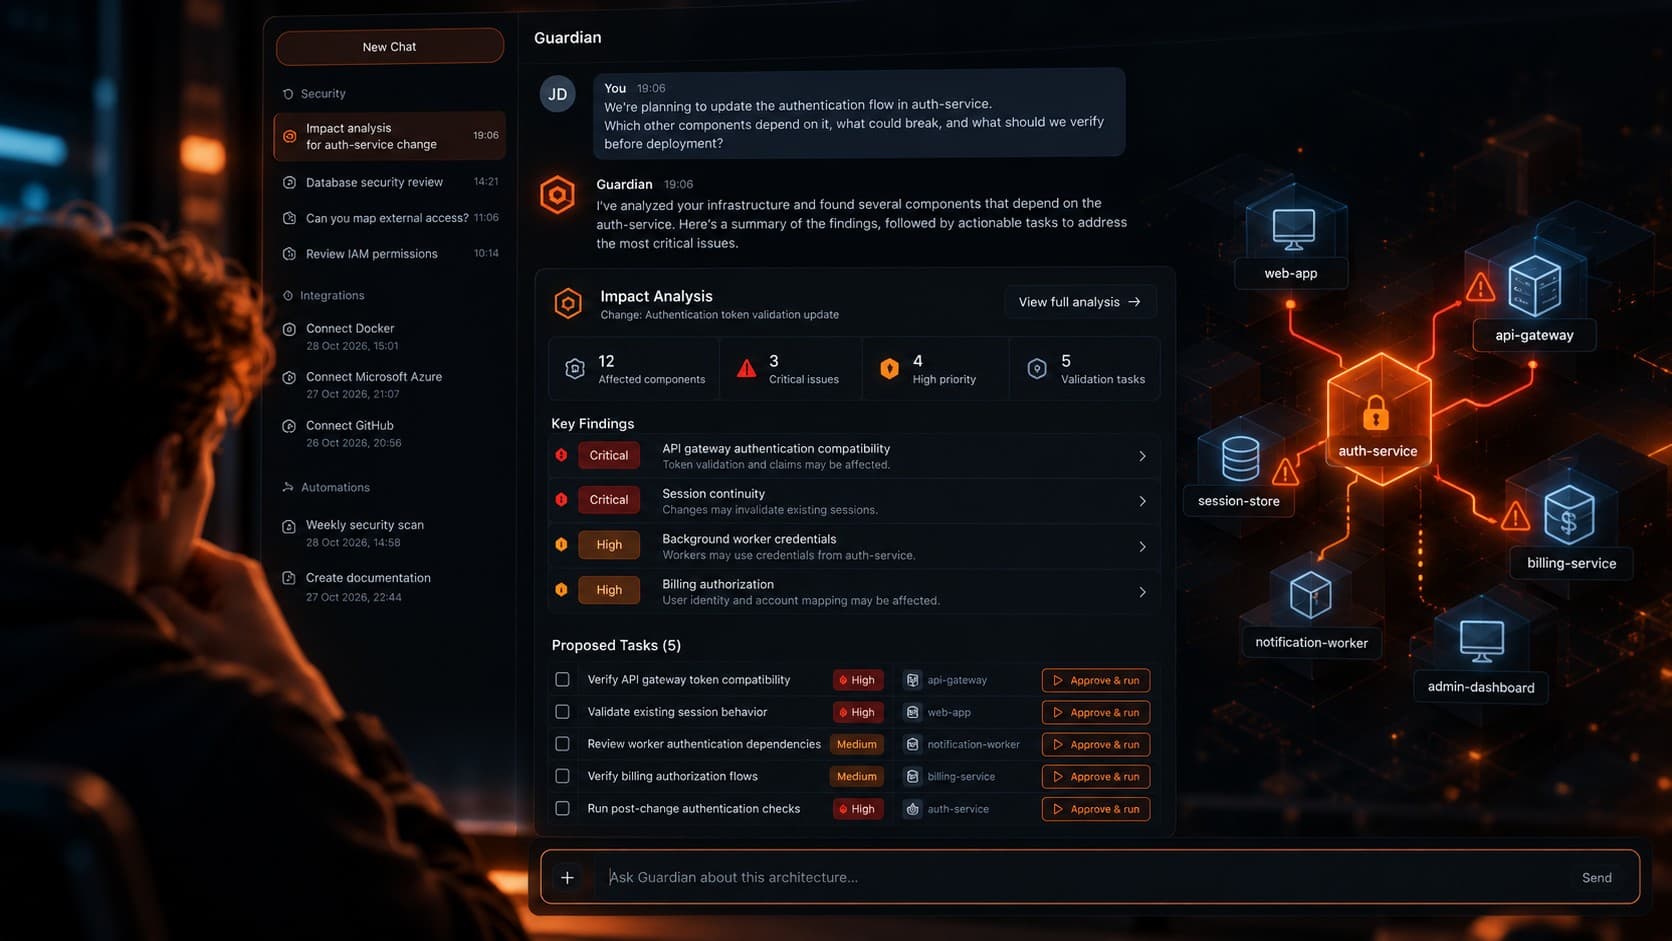Click the Guardian hexagon avatar in the reply
1672x941 pixels.
click(557, 195)
